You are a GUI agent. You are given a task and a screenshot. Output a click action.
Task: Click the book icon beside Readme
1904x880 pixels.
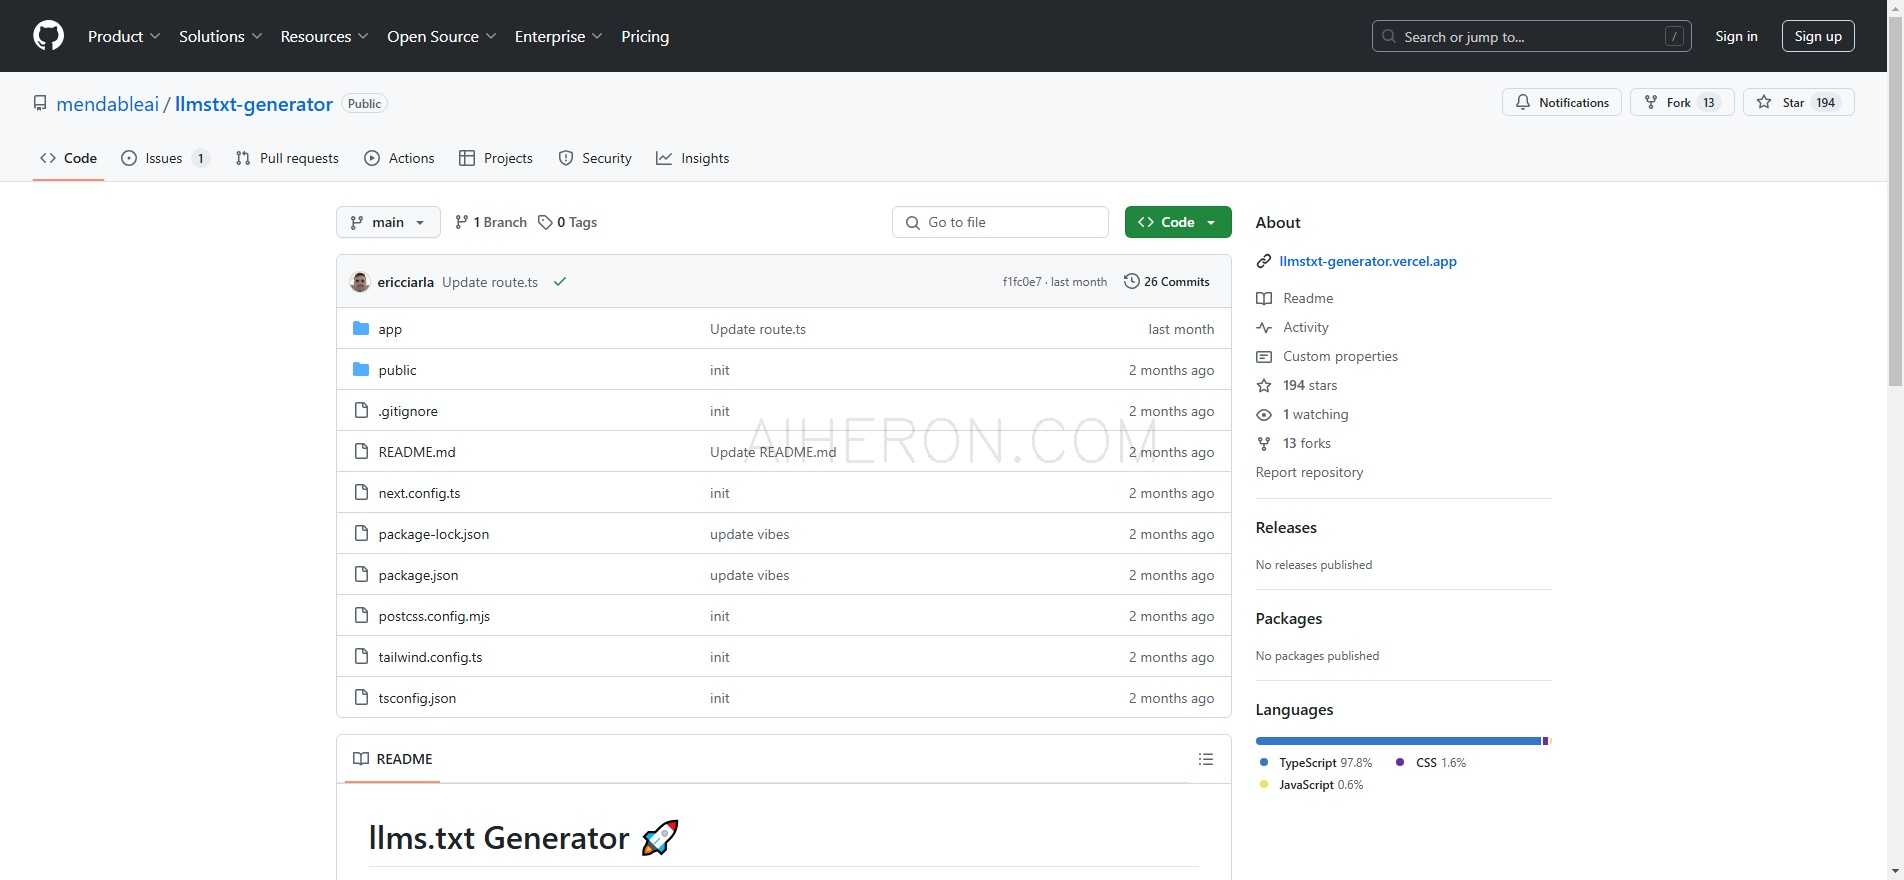point(1264,298)
